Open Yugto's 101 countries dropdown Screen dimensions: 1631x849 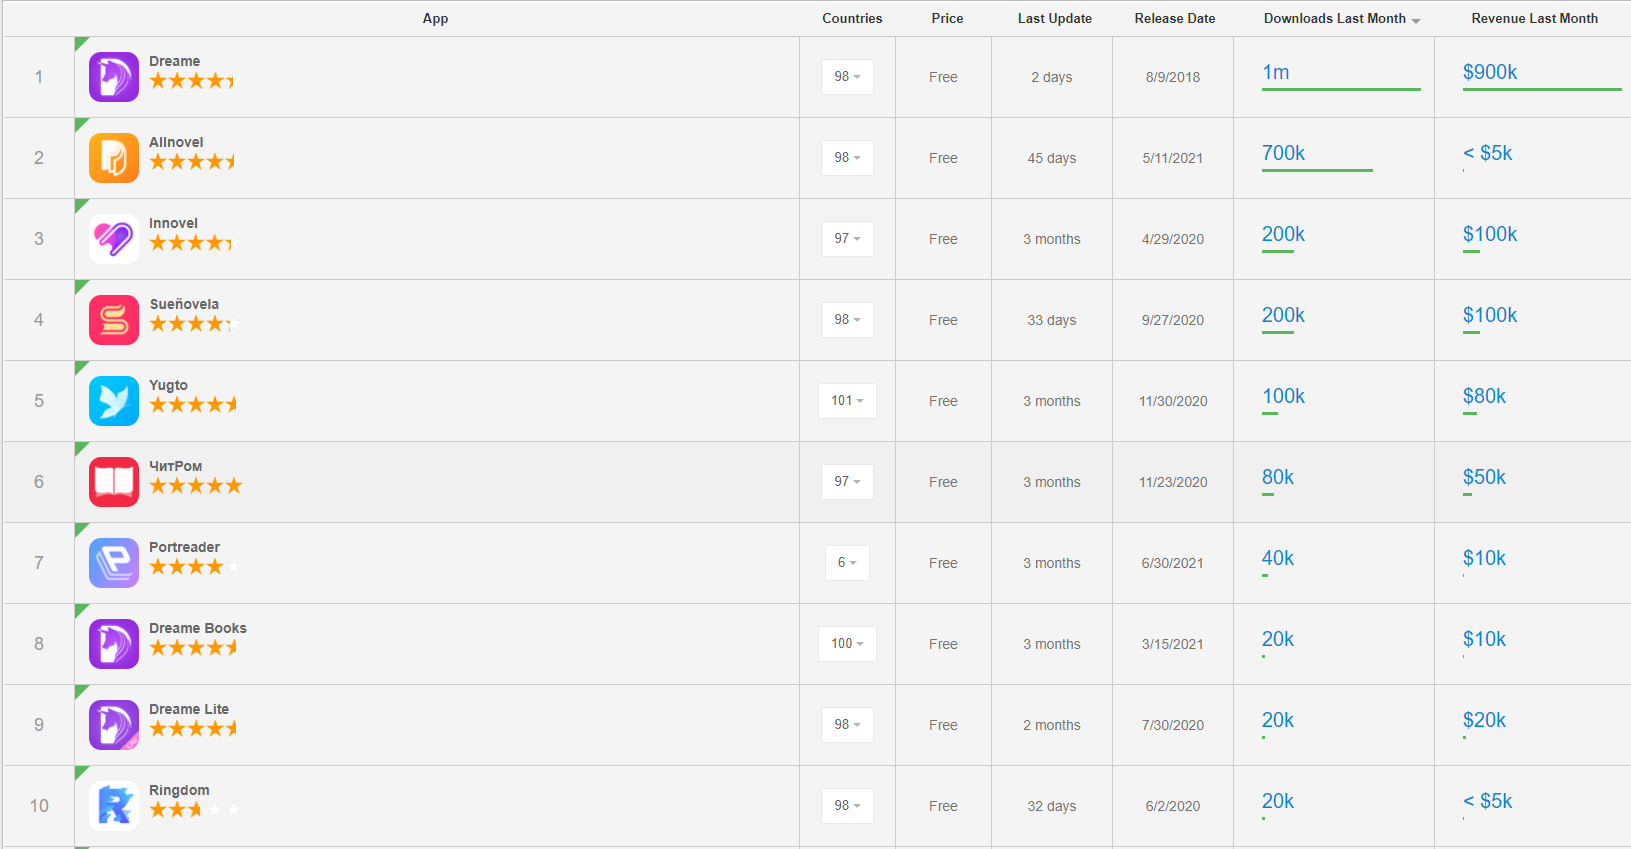tap(847, 401)
